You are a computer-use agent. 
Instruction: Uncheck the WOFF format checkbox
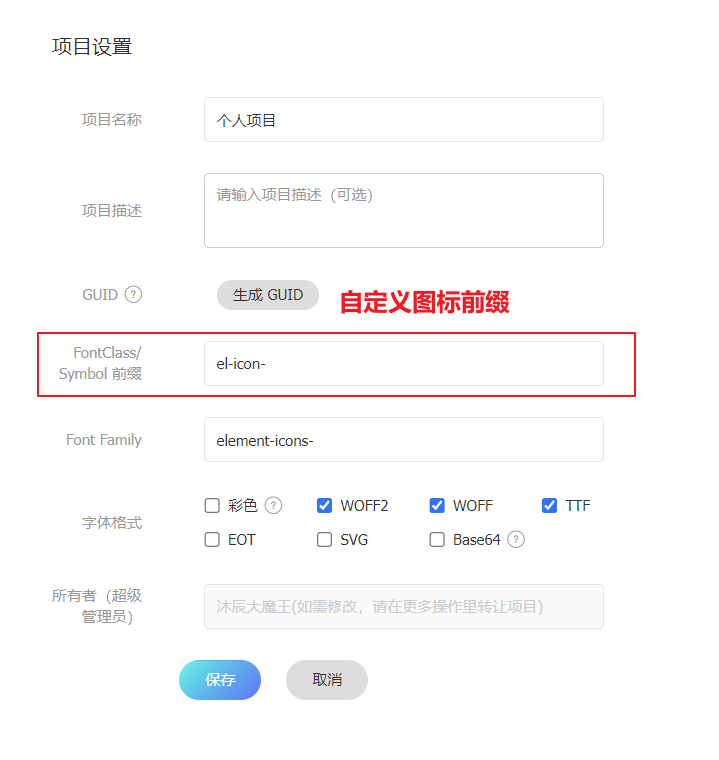click(437, 506)
